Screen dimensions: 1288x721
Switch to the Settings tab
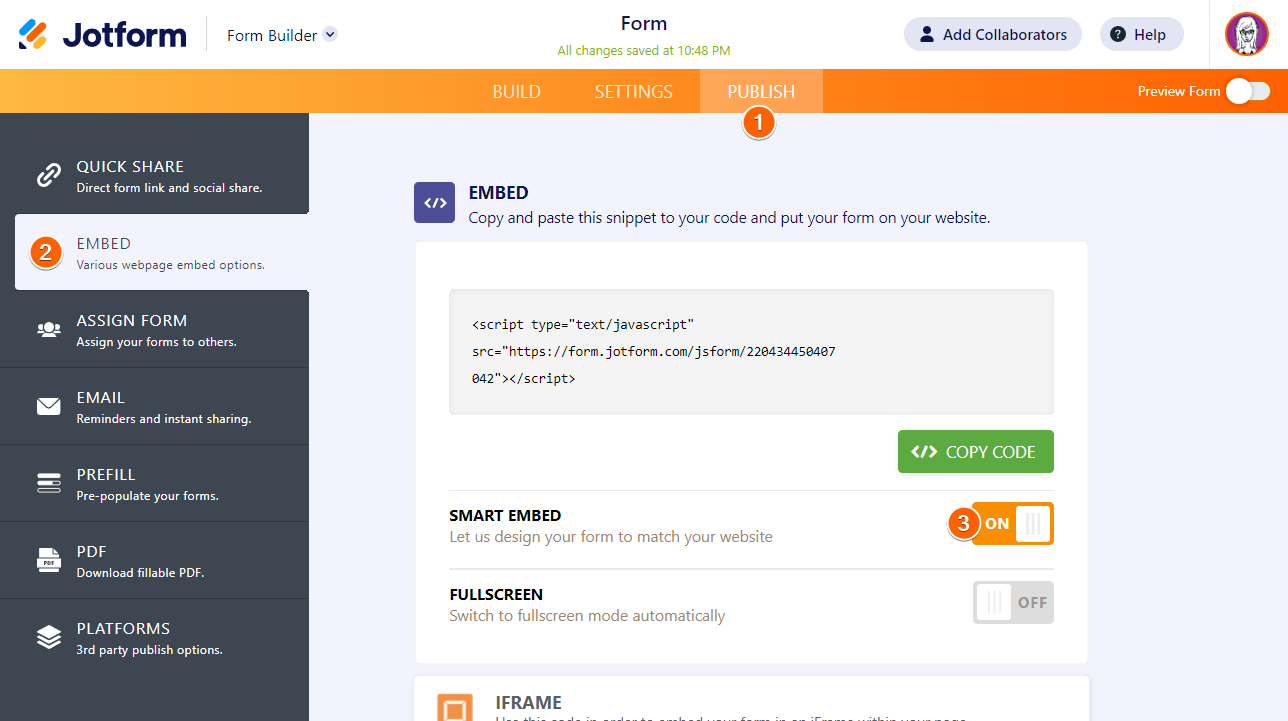tap(634, 92)
